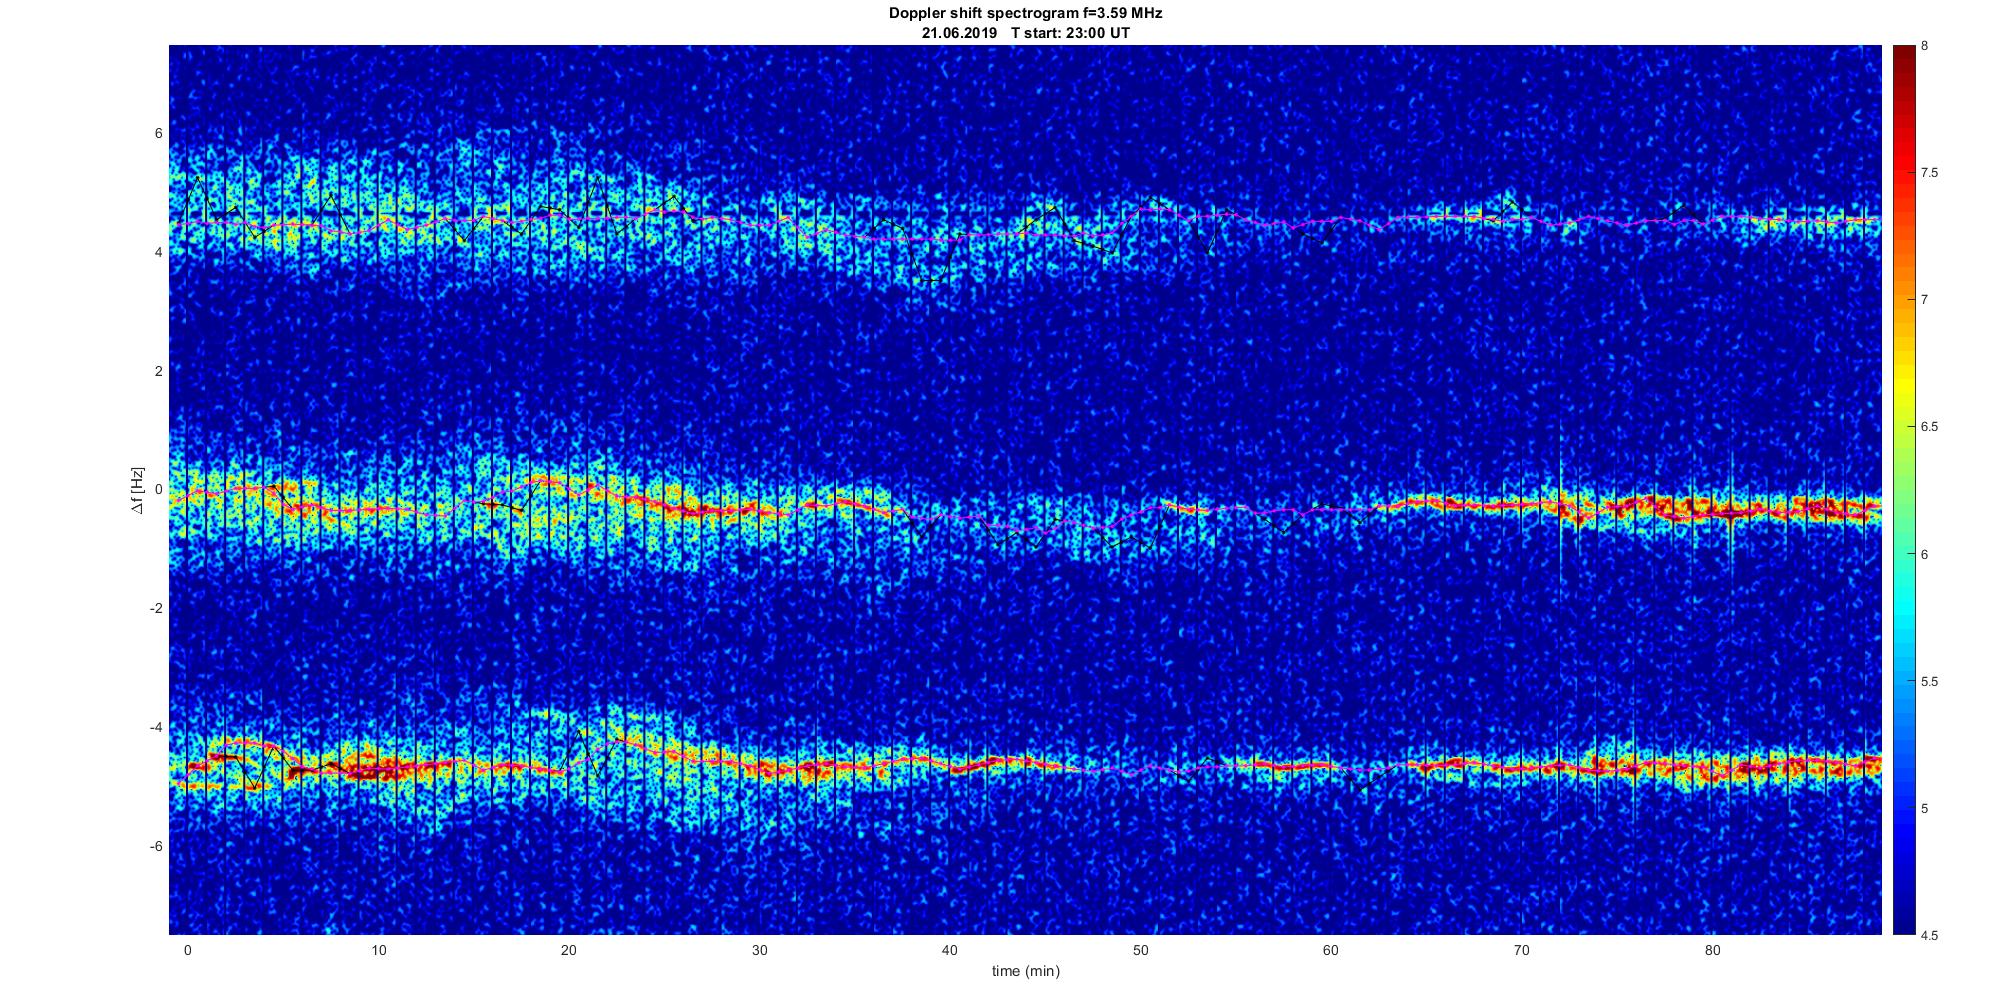Click x-axis tick label '70'
This screenshot has height=1003, width=2000.
pyautogui.click(x=1522, y=950)
